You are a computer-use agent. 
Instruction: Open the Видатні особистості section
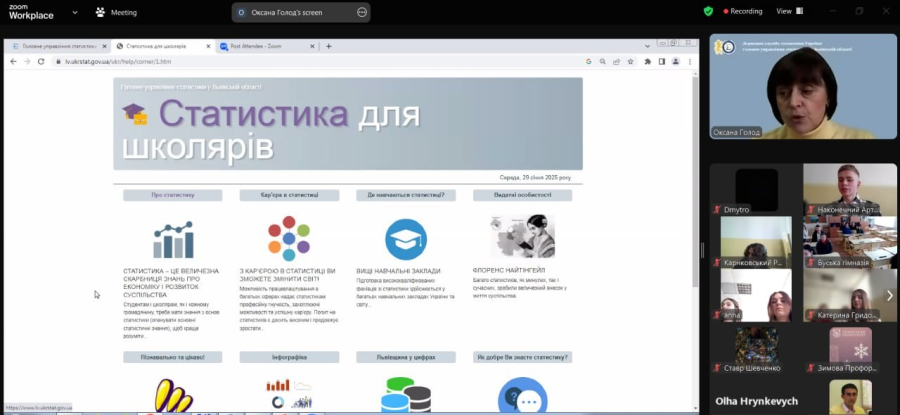click(x=522, y=195)
